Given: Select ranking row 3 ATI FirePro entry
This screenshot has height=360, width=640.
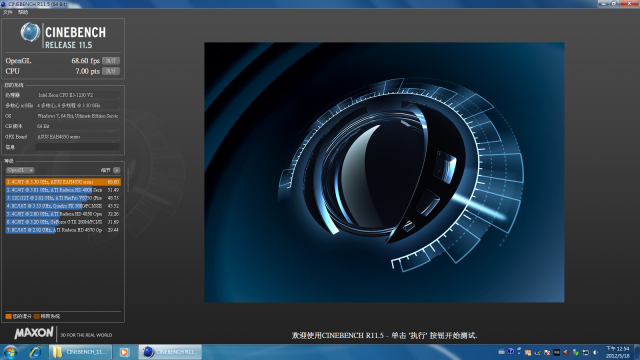Looking at the screenshot, I should [x=63, y=198].
